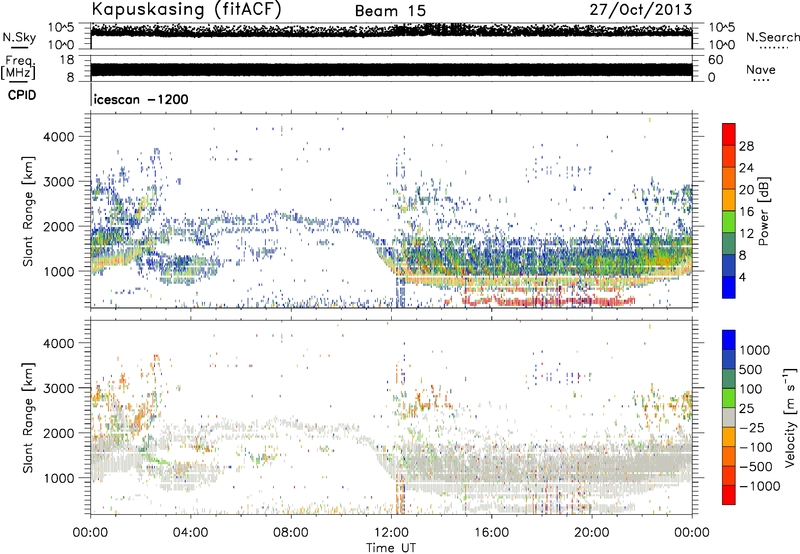The width and height of the screenshot is (800, 554).
Task: Click the 'Time UT' axis title
Action: [391, 548]
